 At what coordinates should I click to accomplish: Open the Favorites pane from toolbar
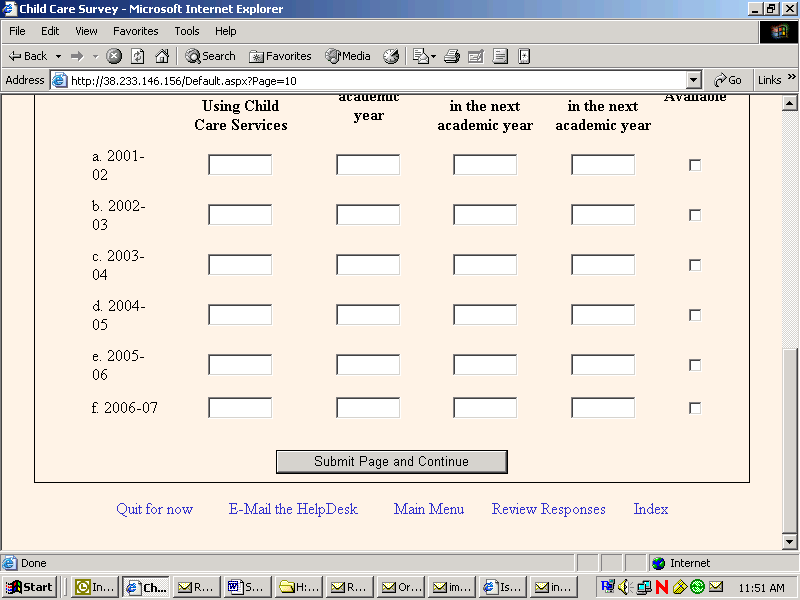(x=280, y=56)
